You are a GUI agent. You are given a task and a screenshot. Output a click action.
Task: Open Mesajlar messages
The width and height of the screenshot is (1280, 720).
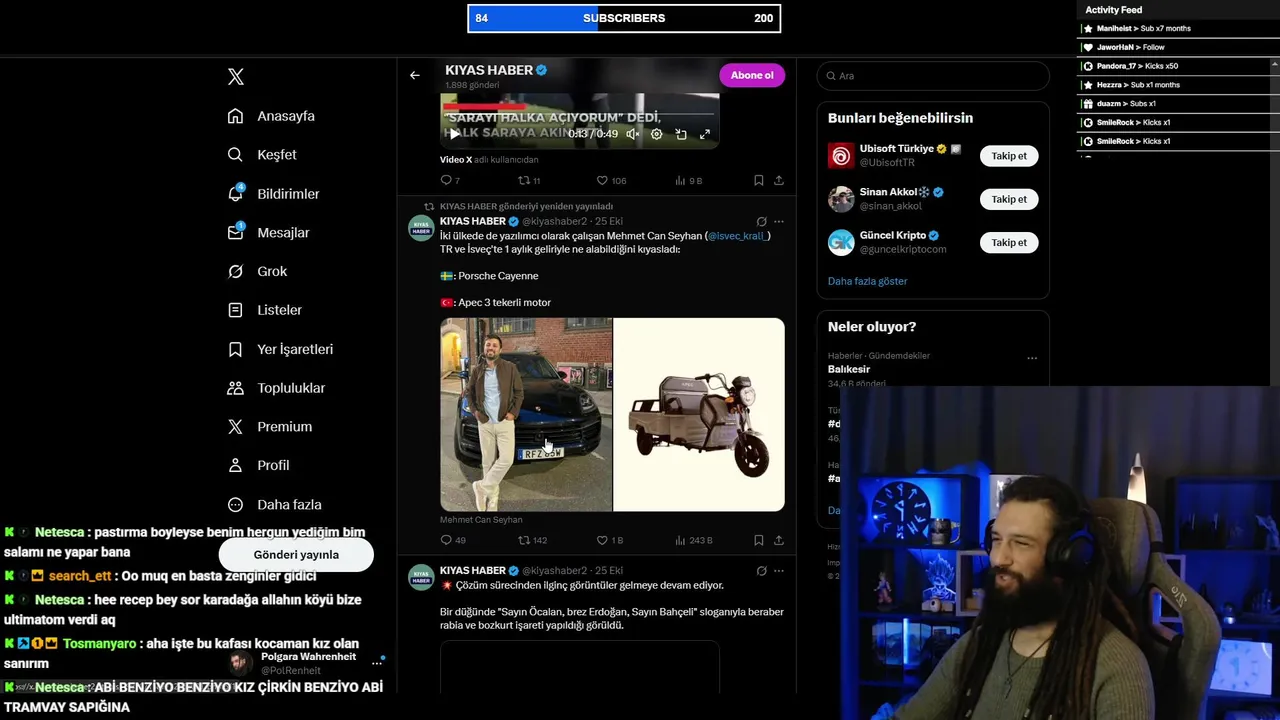(x=268, y=233)
